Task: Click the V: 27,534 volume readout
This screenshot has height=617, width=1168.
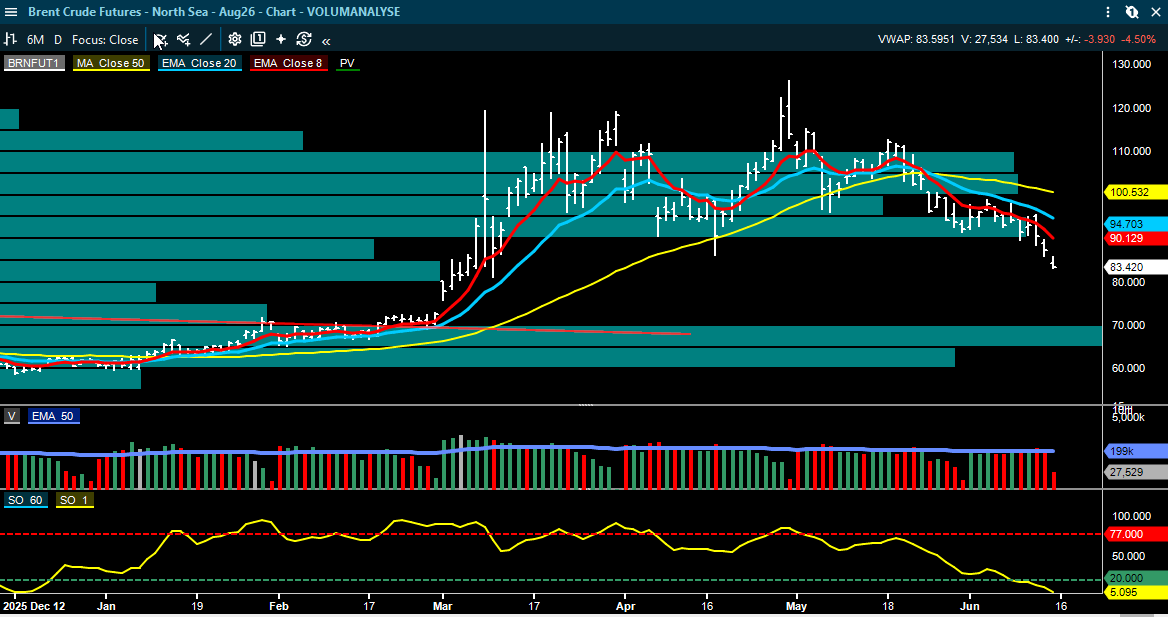Action: (x=984, y=39)
